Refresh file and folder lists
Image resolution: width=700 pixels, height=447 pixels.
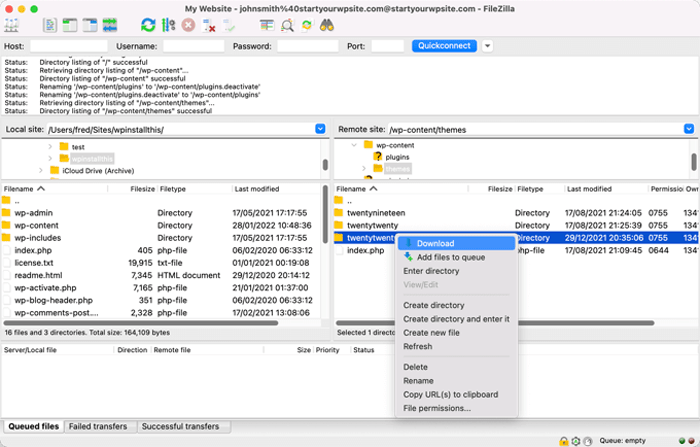tap(149, 25)
